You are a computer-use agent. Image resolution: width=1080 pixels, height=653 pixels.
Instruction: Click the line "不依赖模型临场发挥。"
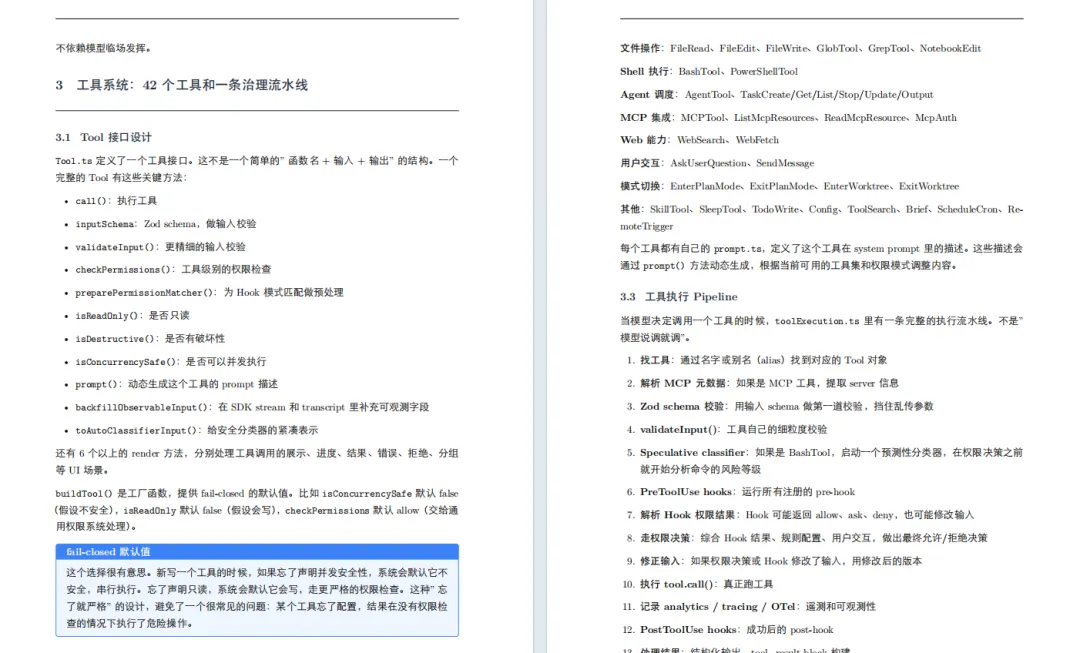coord(103,48)
